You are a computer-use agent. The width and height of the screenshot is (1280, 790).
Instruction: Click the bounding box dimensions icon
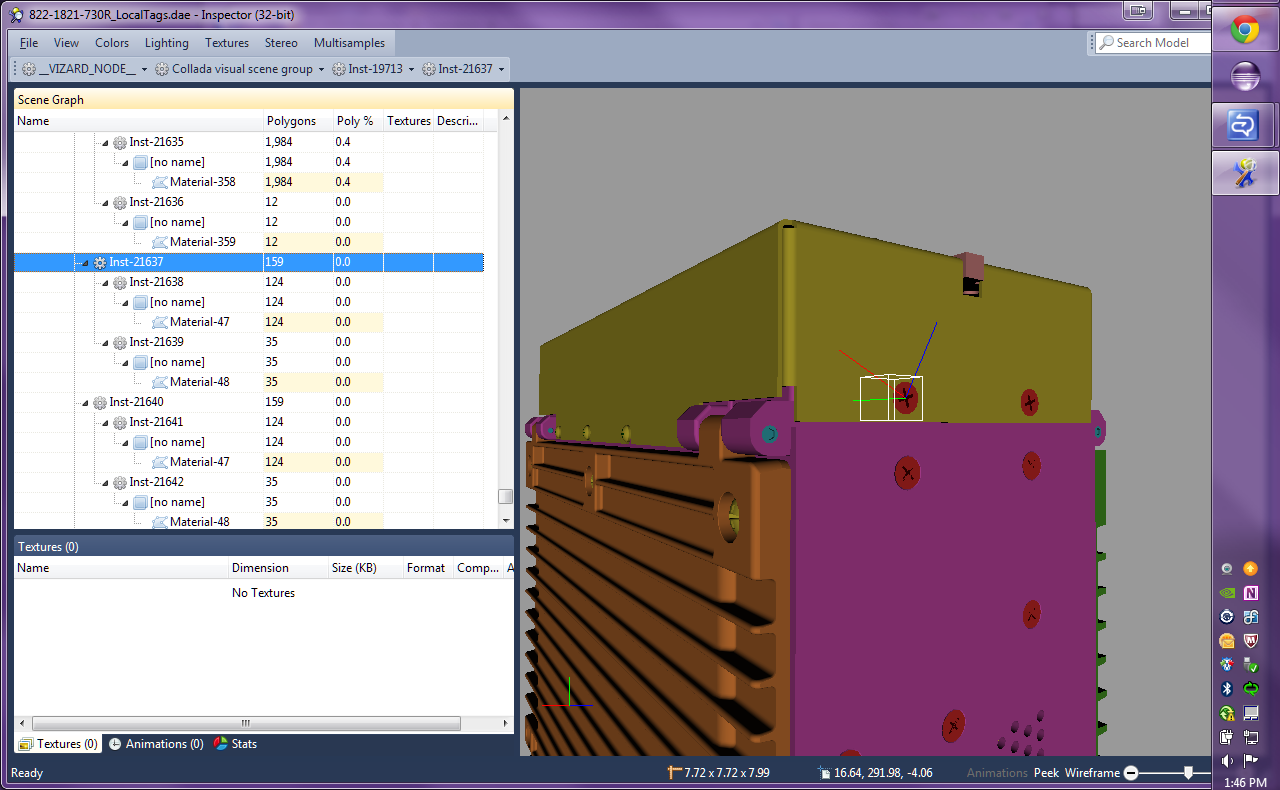[674, 773]
